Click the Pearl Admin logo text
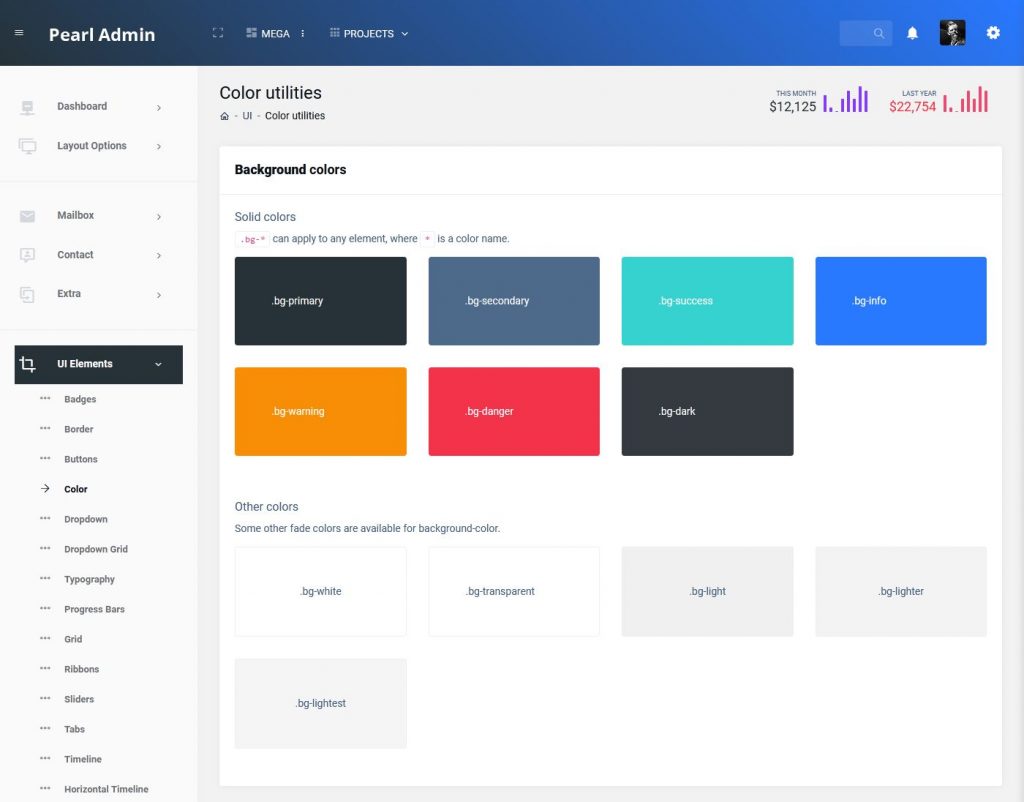 102,35
